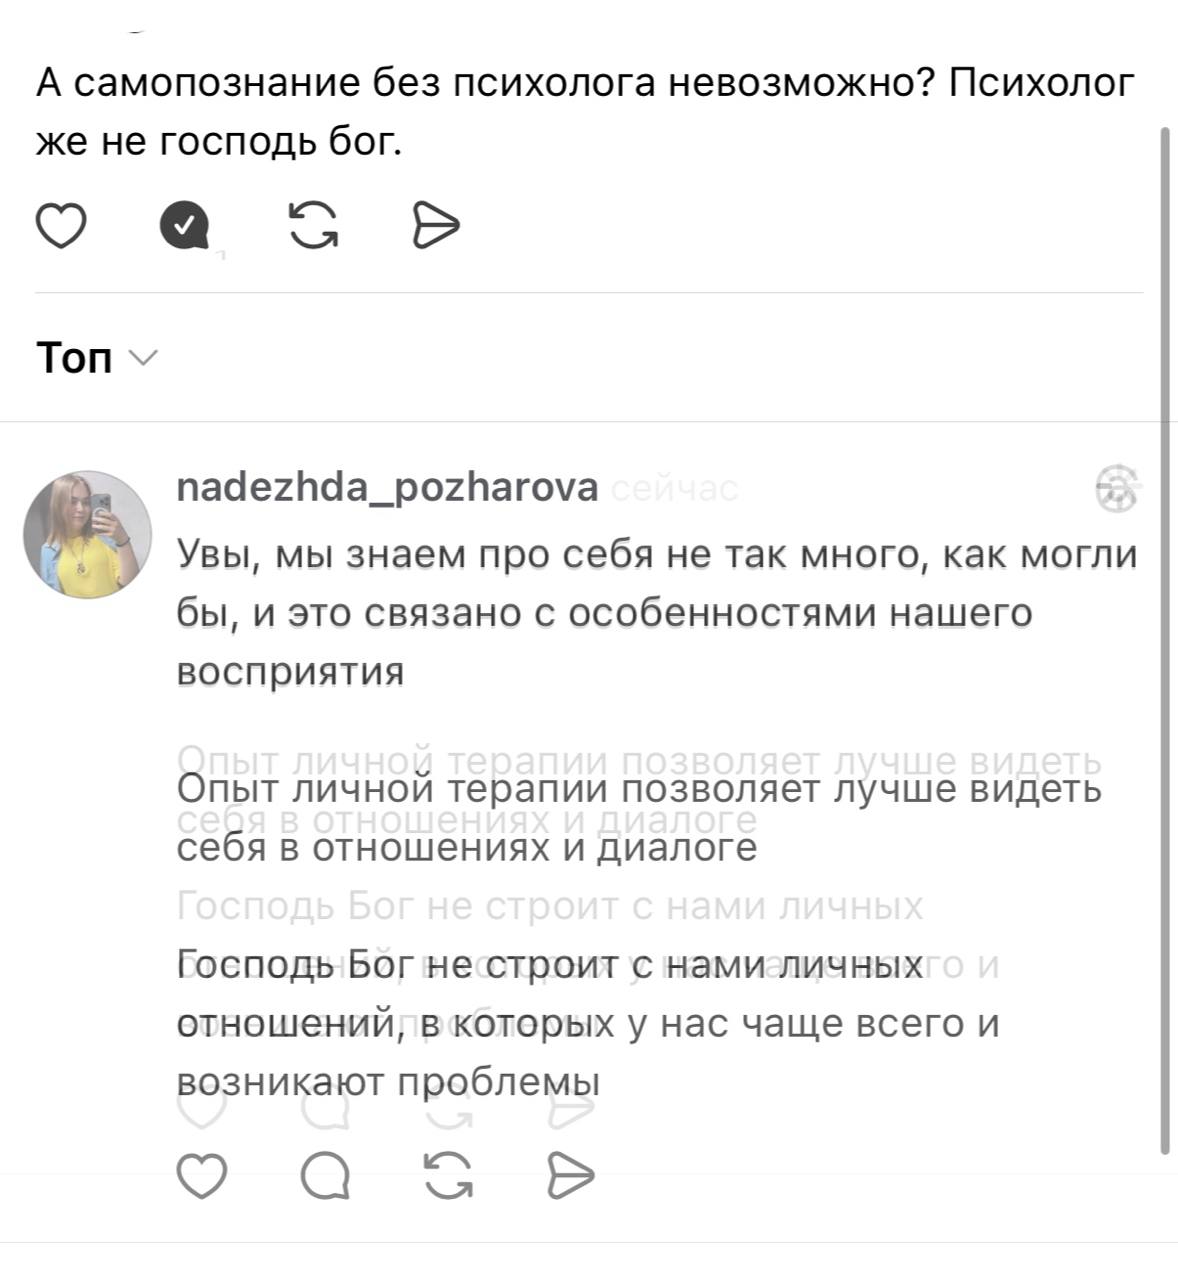Viewport: 1178px width, 1280px height.
Task: Click the chevron arrow beside Топ
Action: (x=144, y=358)
